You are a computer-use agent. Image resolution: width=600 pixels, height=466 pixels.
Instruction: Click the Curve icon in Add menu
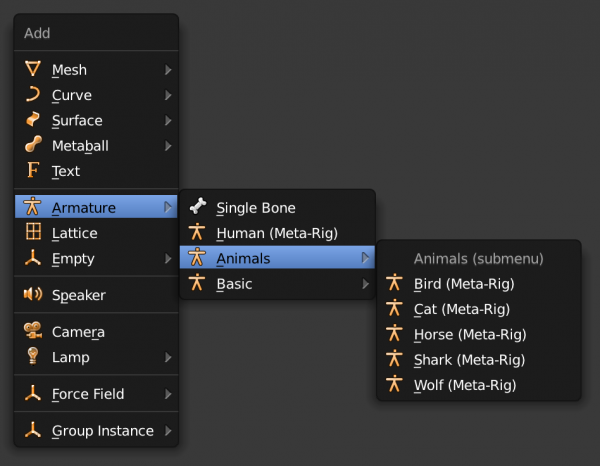(x=33, y=95)
